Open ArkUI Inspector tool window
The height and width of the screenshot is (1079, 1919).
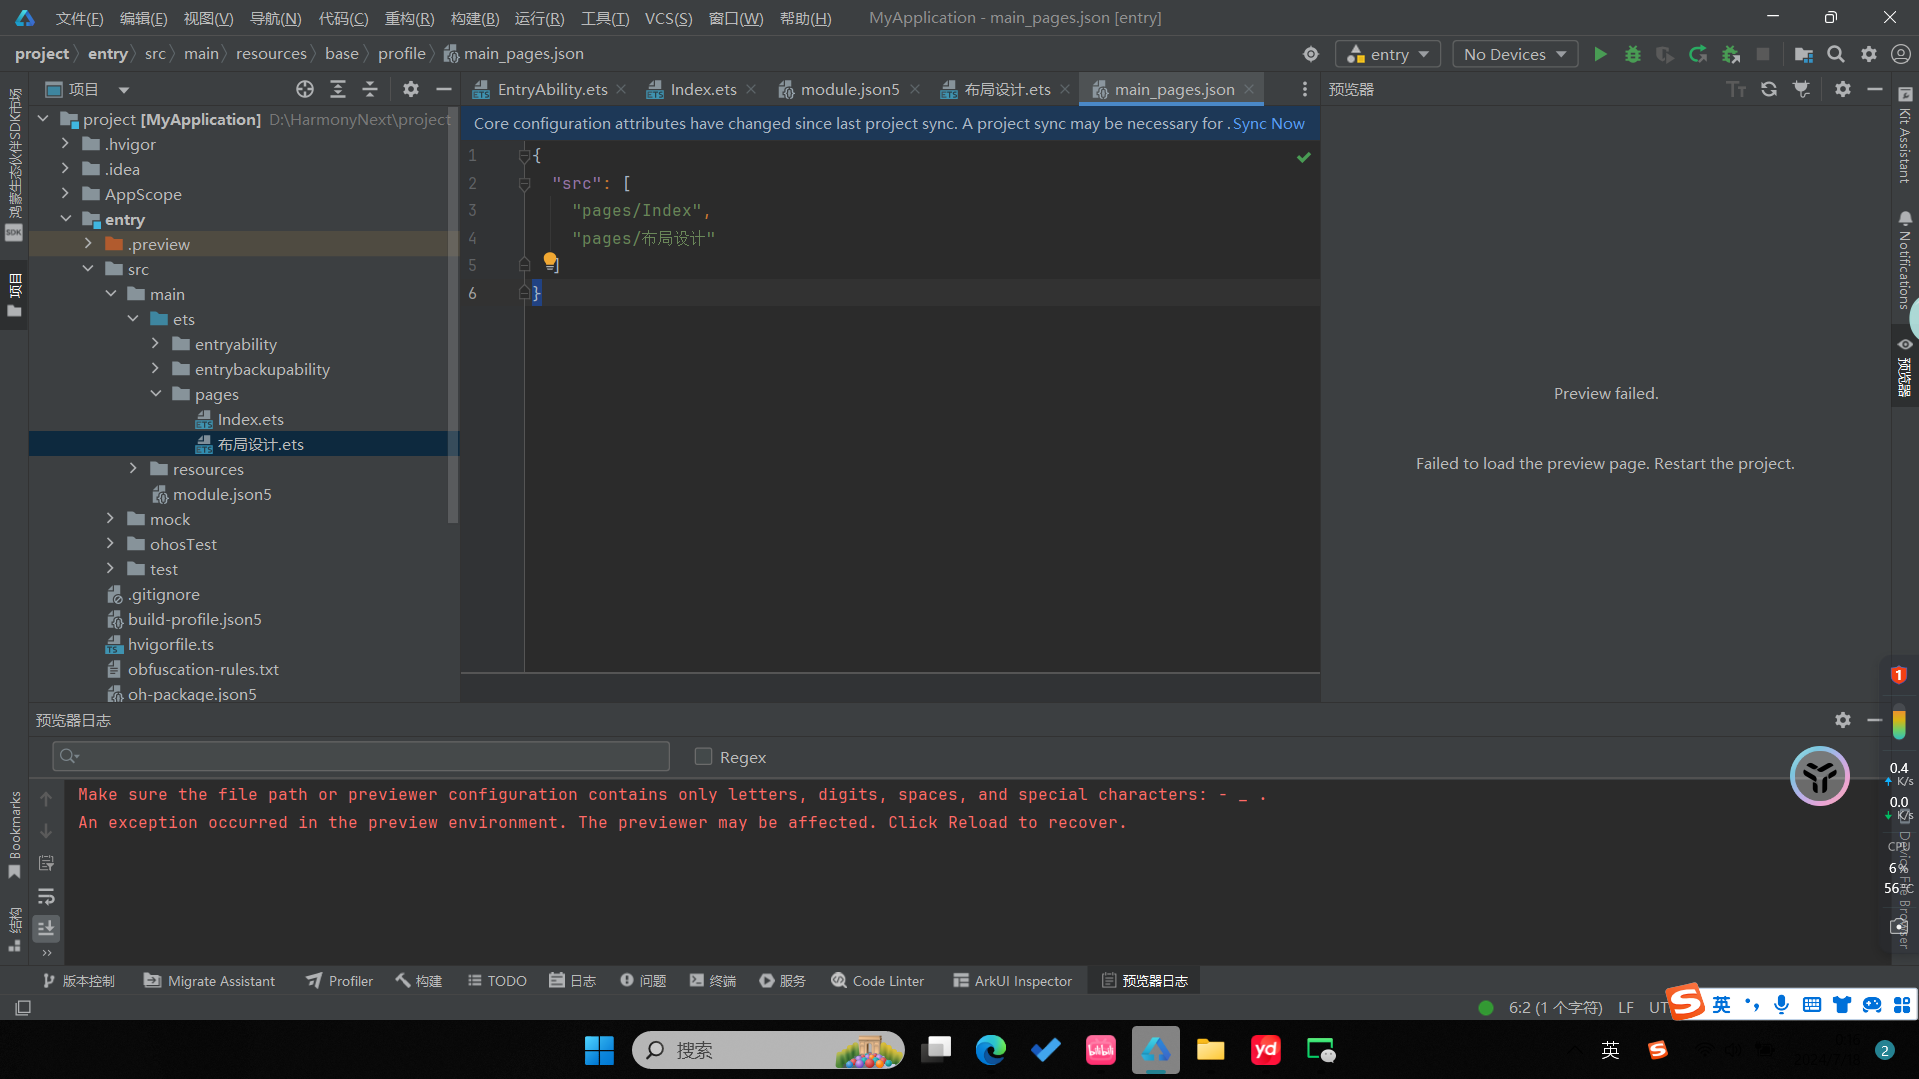tap(1012, 981)
